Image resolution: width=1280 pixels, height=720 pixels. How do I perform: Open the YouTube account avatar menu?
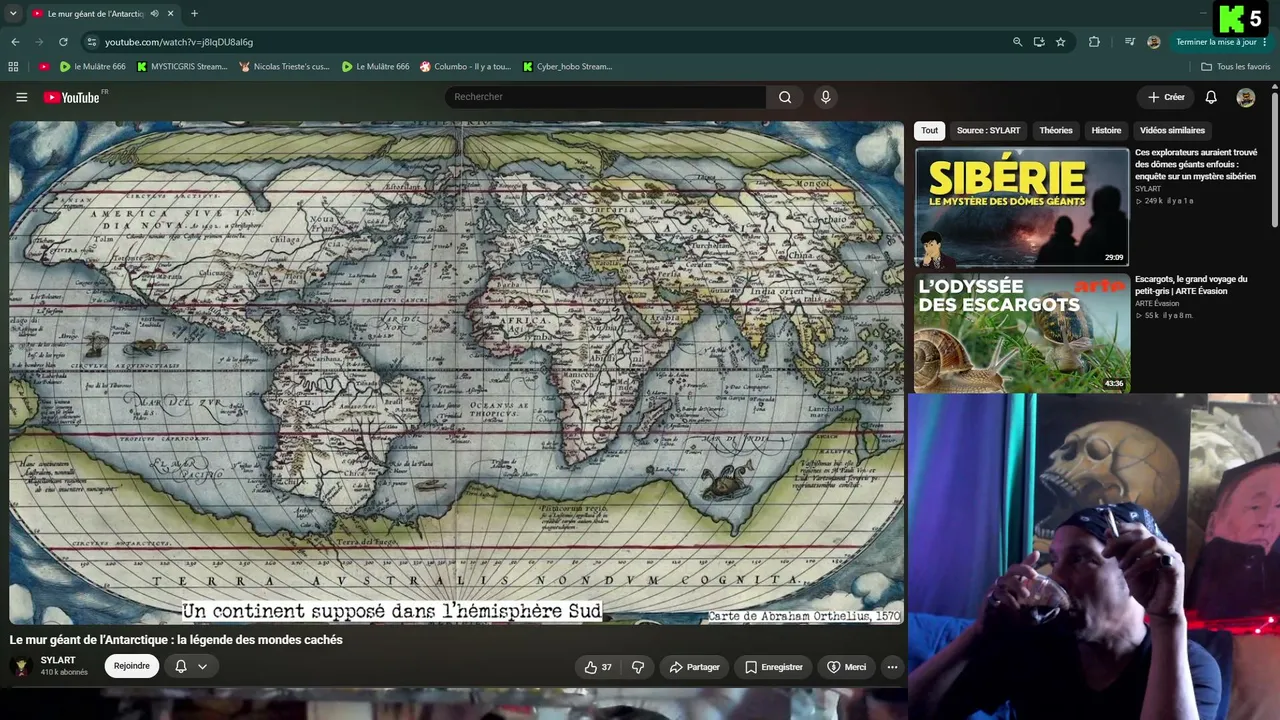(1245, 97)
